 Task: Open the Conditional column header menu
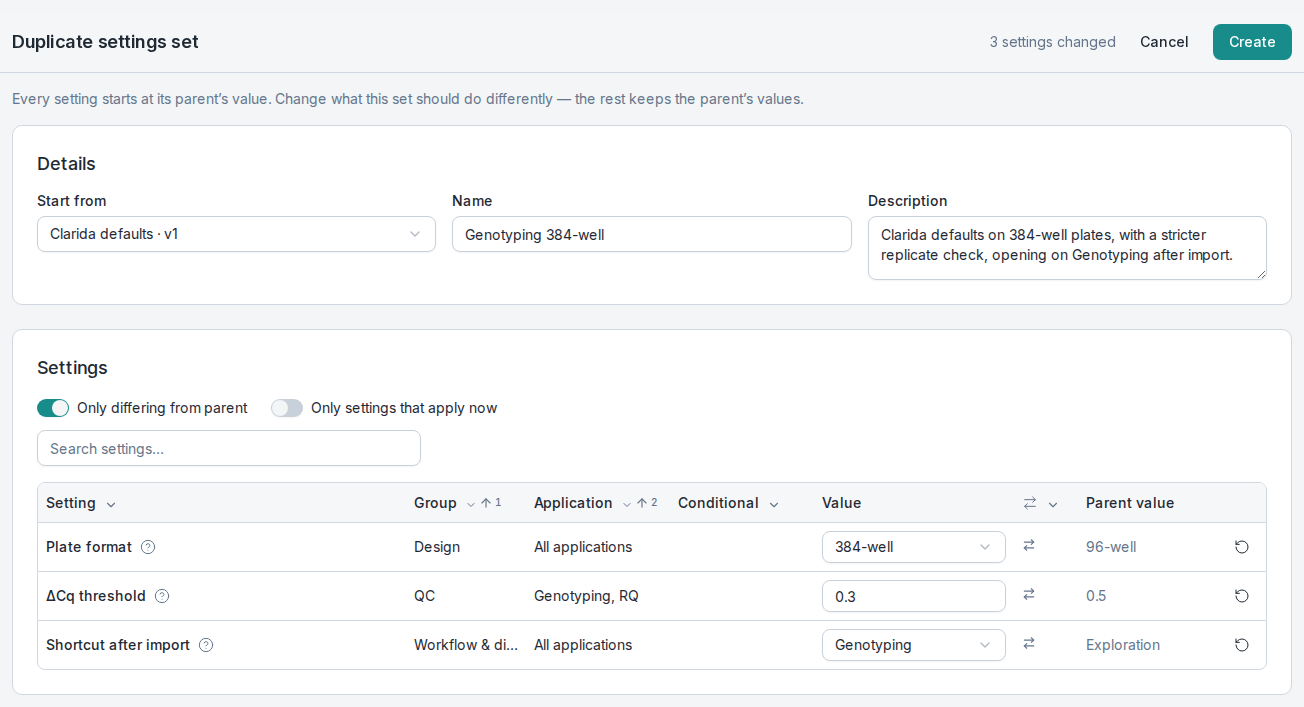click(774, 504)
